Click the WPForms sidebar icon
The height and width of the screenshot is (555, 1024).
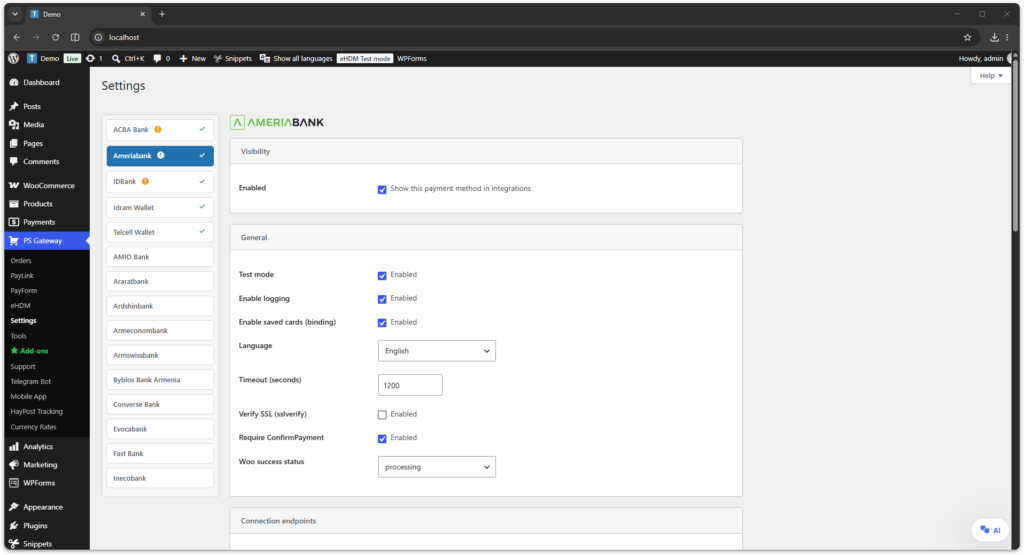14,483
